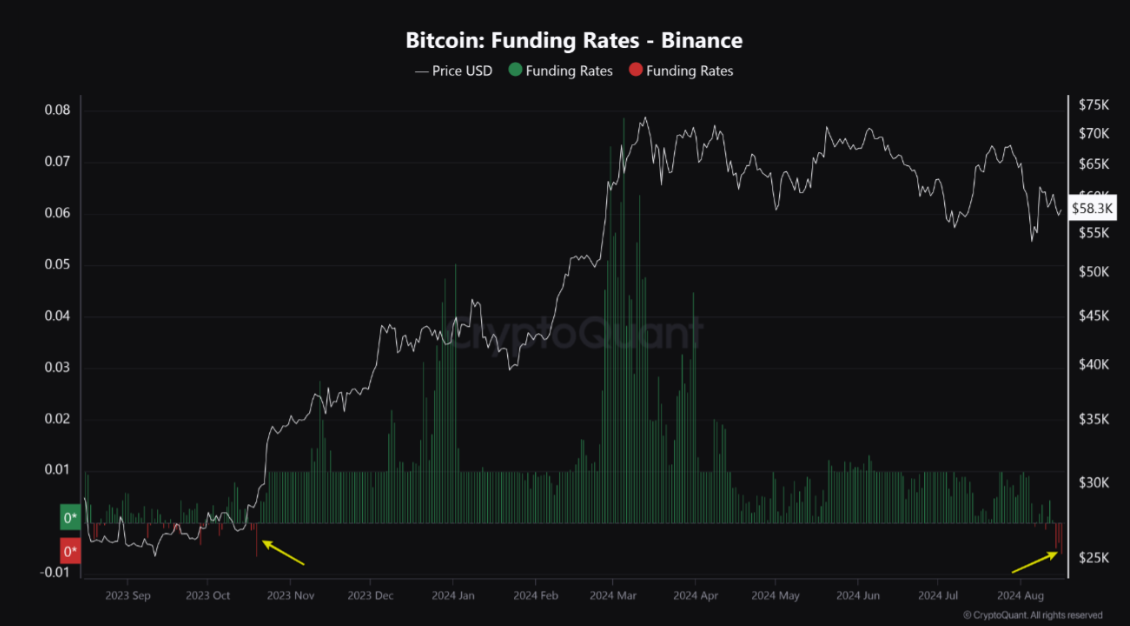
Task: Click the red Funding Rates legend dot
Action: [635, 71]
